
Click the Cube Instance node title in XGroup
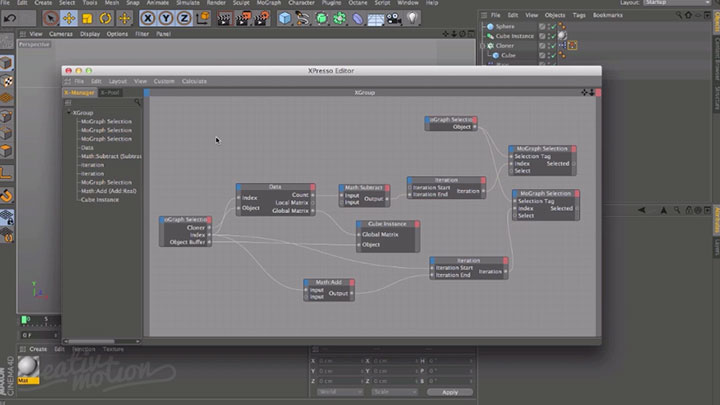[387, 224]
